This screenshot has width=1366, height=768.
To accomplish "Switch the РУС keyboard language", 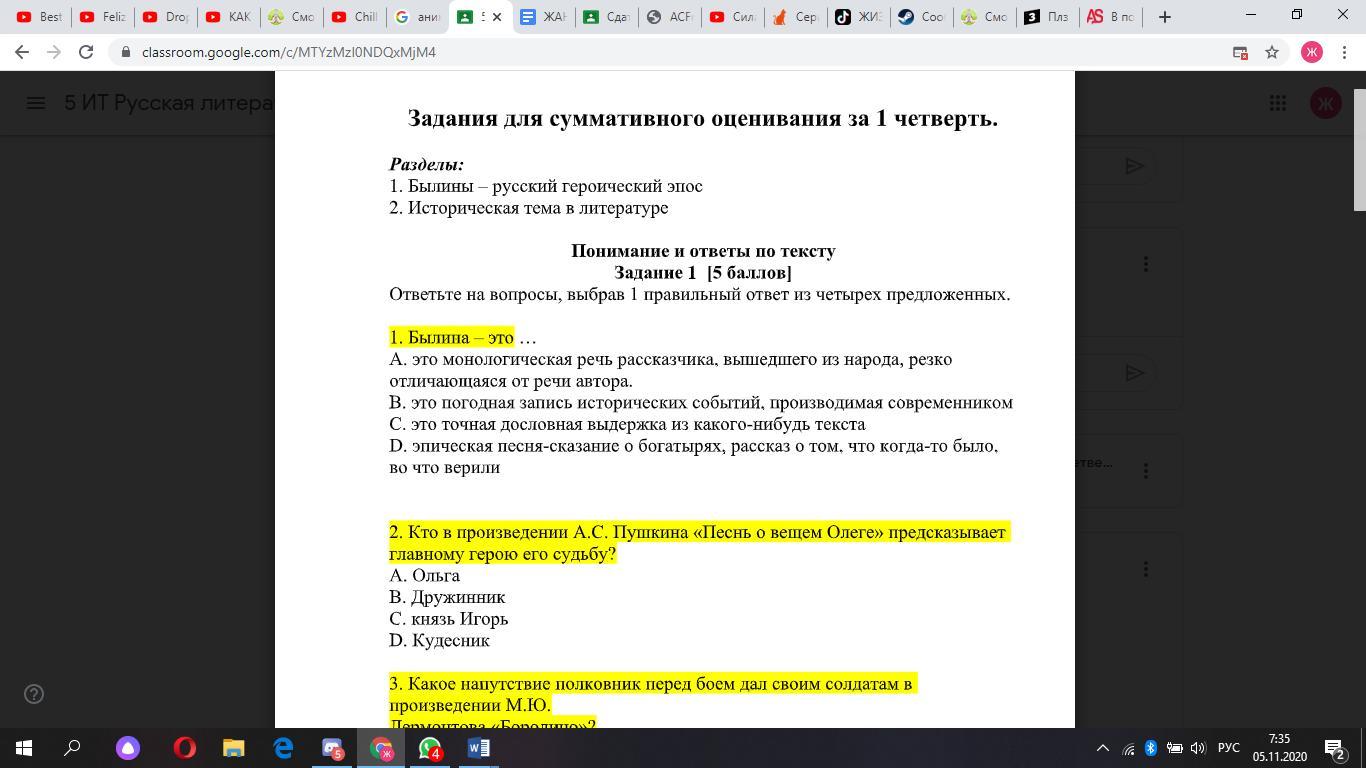I will (x=1228, y=748).
